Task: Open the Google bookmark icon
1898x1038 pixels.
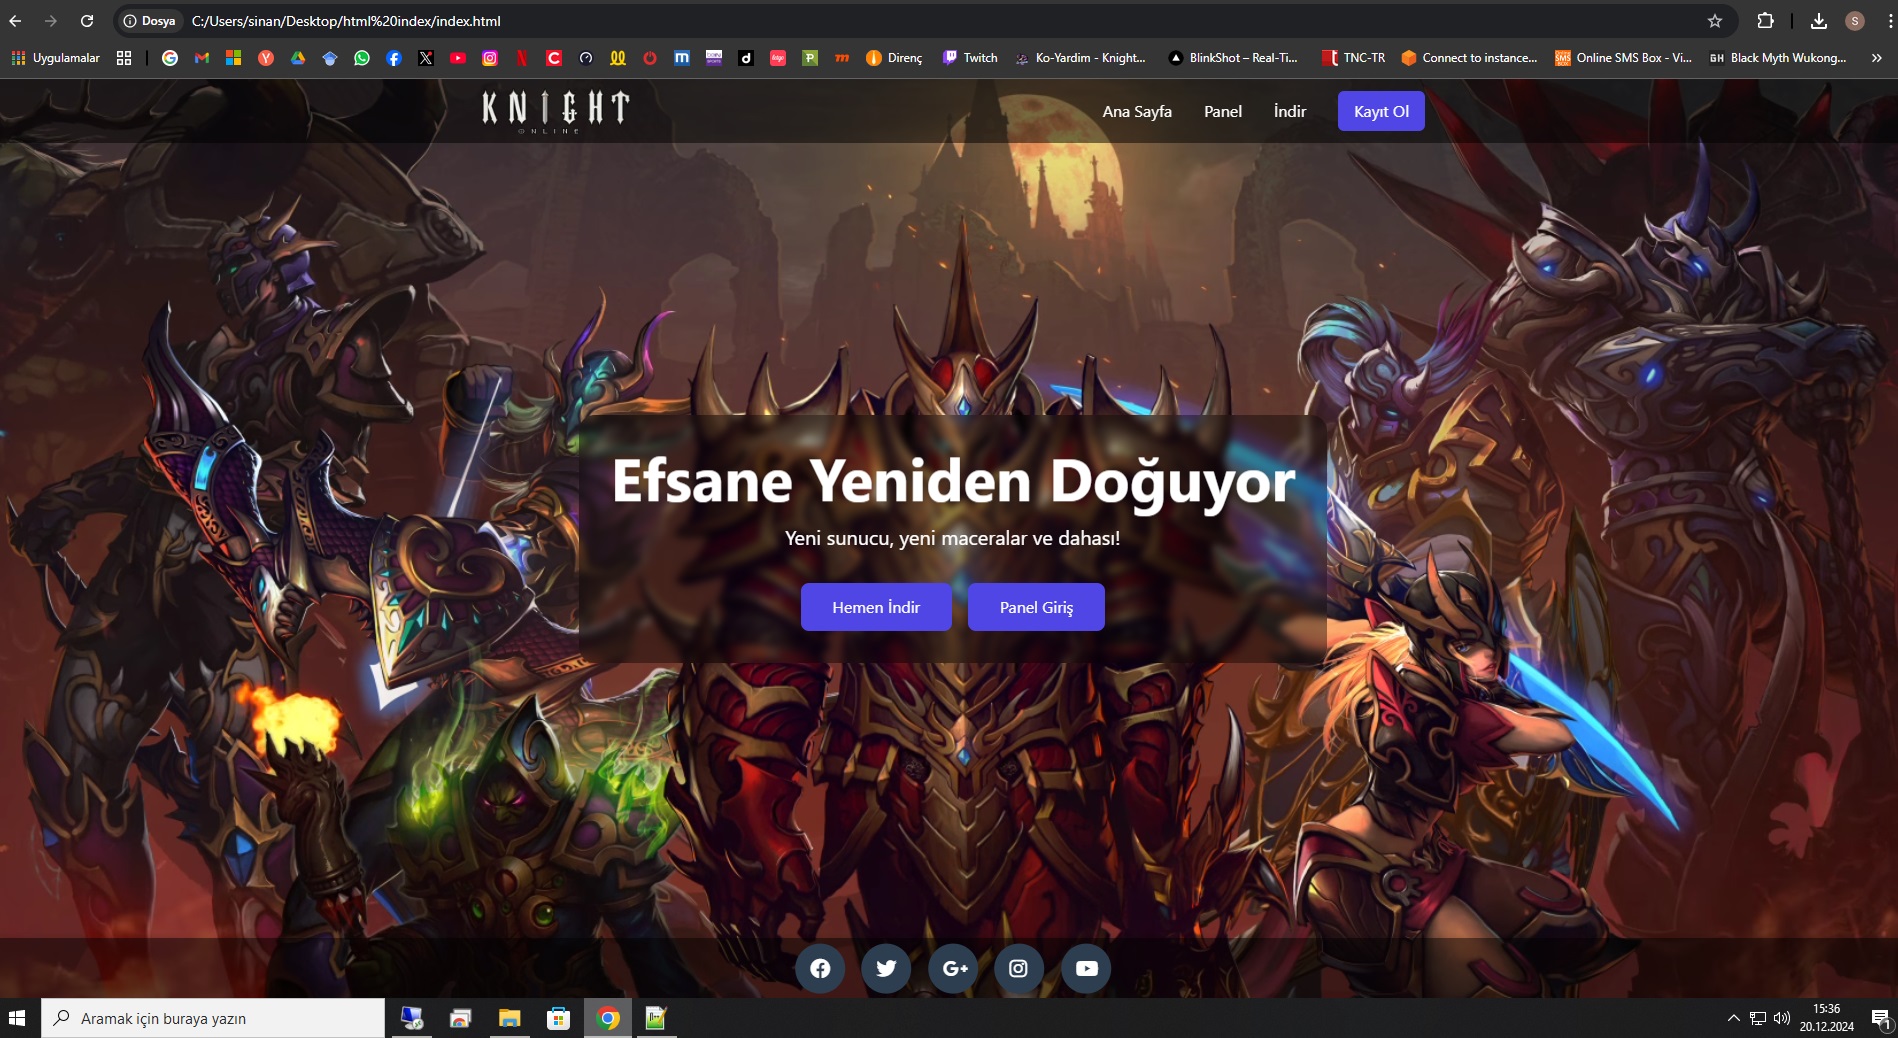Action: (x=170, y=58)
